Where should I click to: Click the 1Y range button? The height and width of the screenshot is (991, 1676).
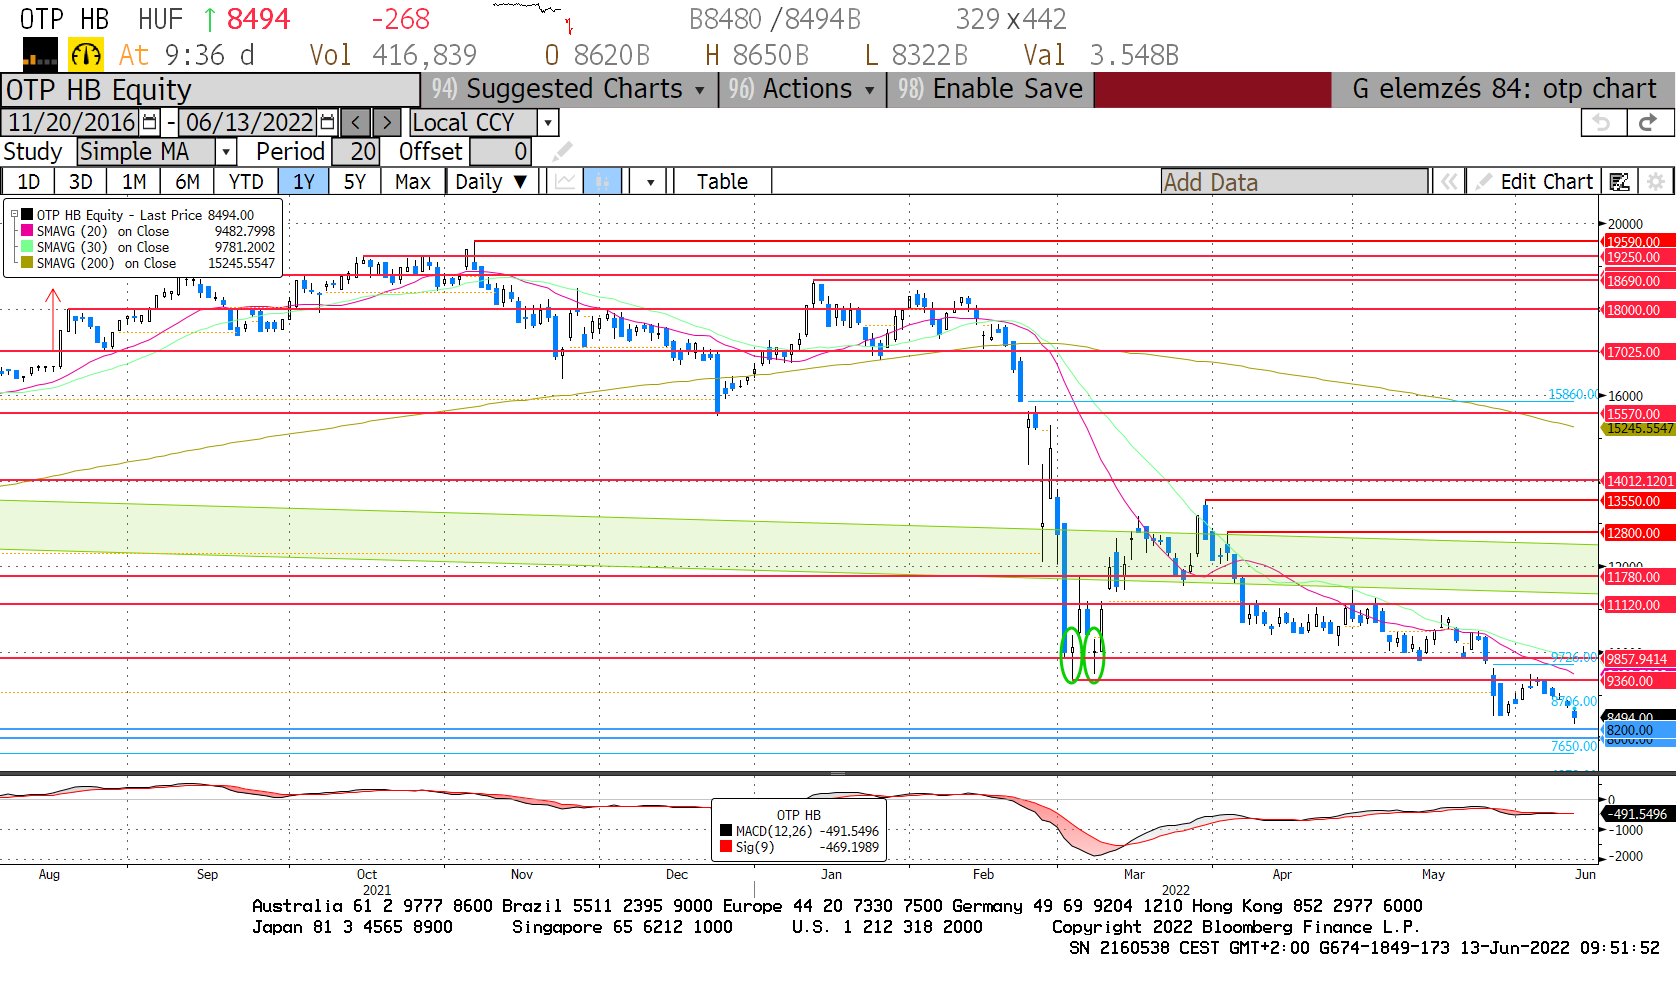pyautogui.click(x=304, y=181)
